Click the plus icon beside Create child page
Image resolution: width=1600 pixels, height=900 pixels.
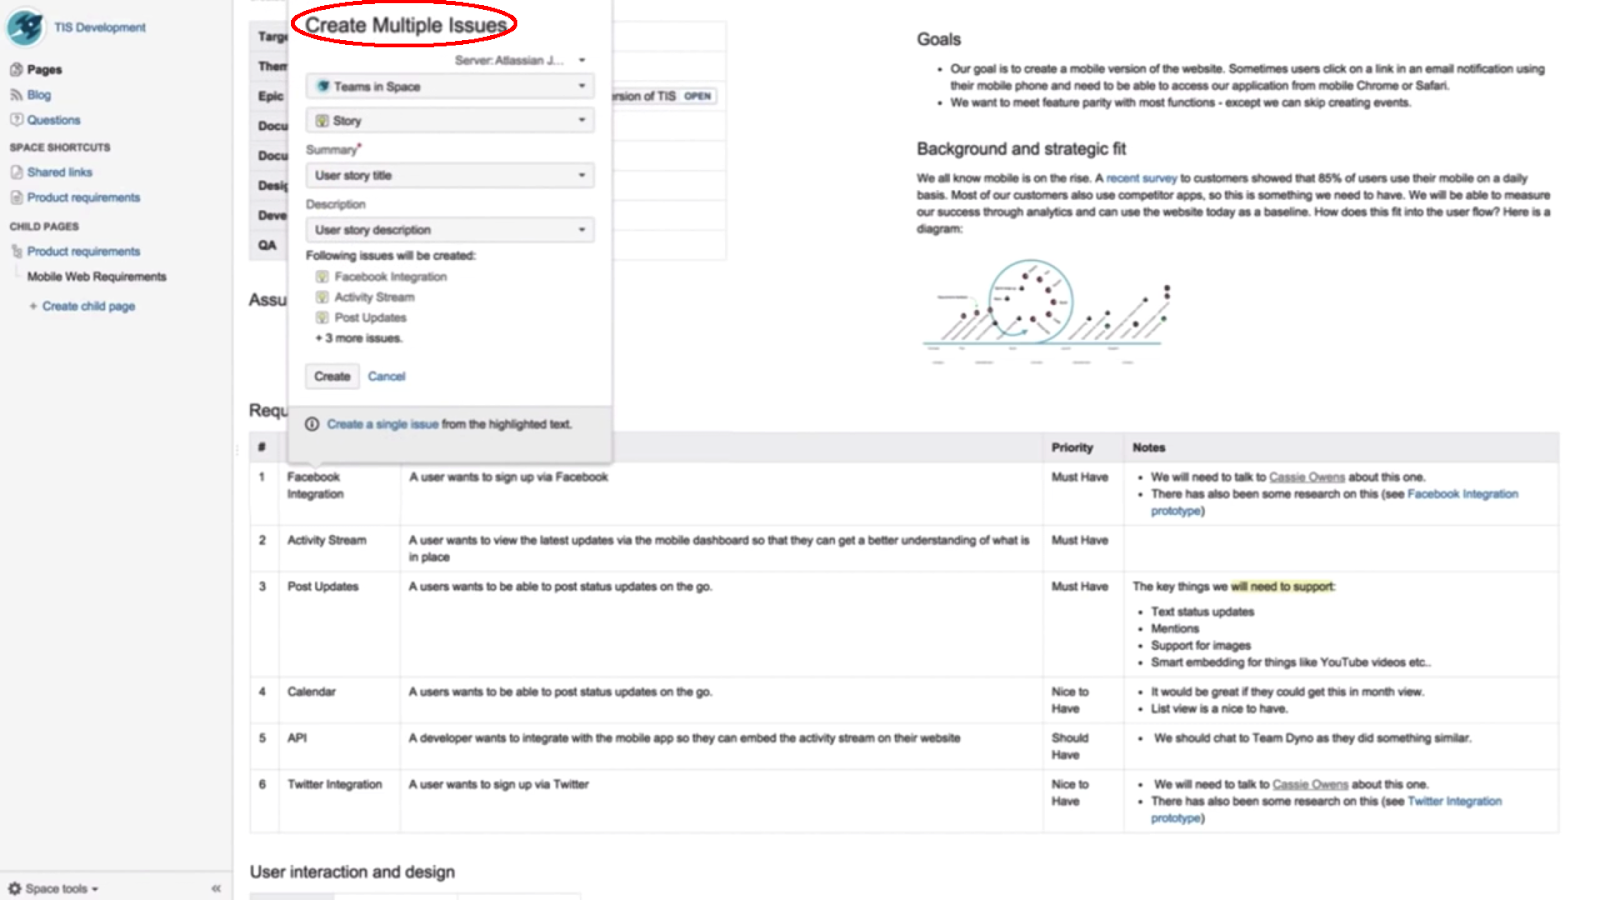click(33, 306)
